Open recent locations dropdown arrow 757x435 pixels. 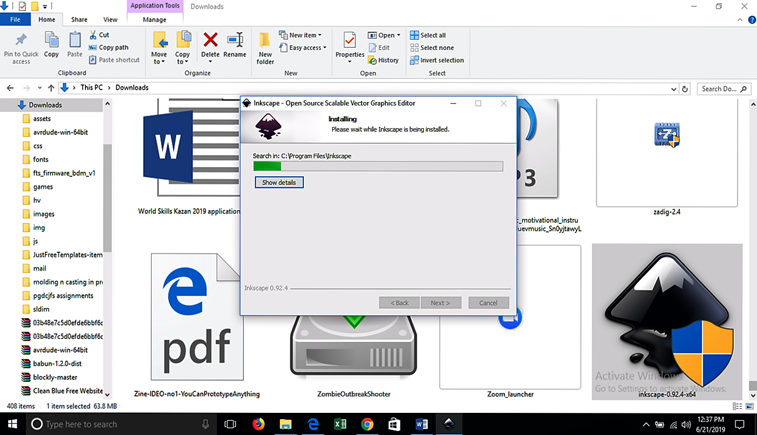tap(40, 88)
